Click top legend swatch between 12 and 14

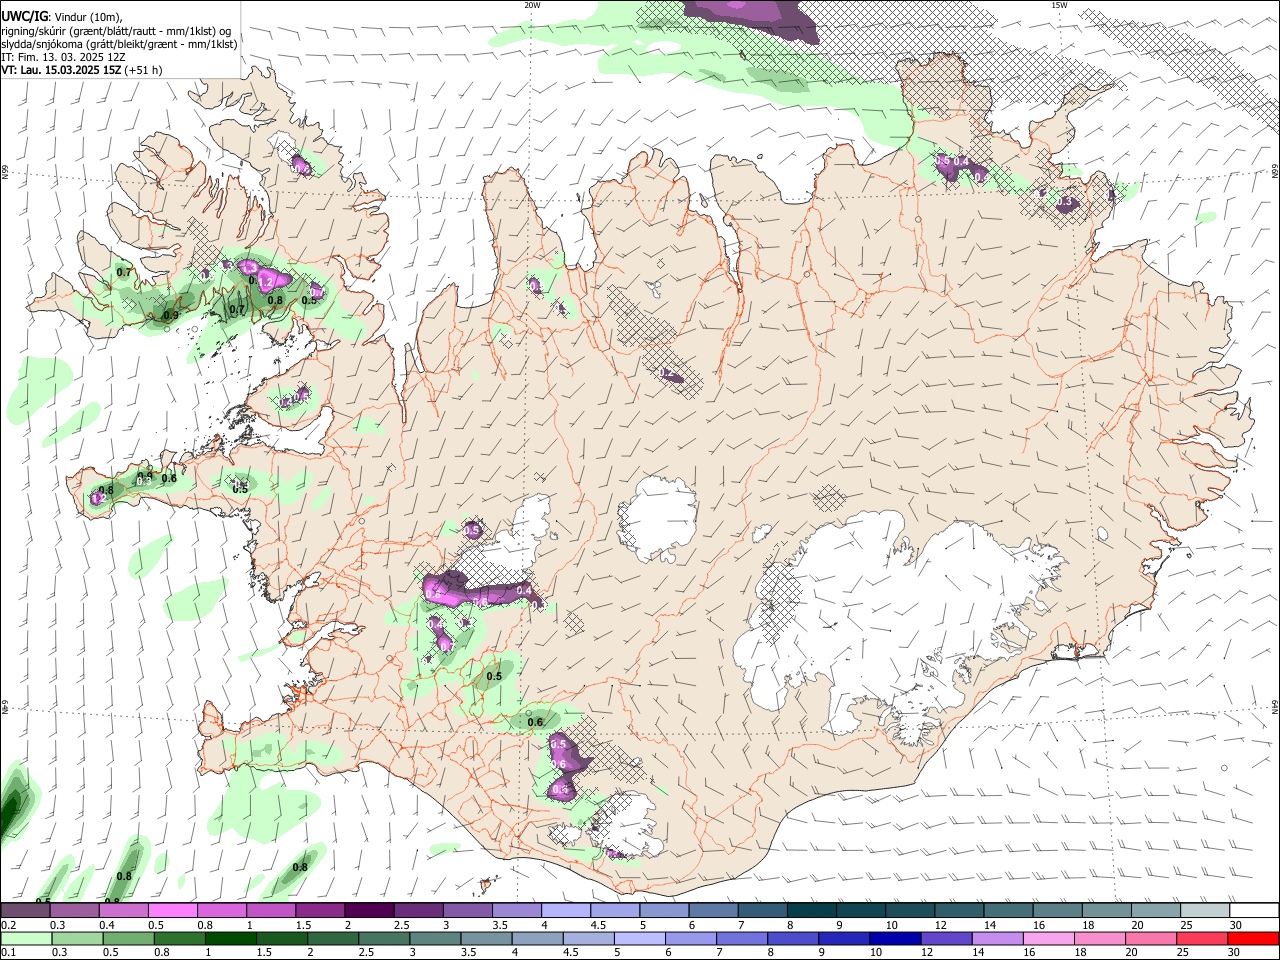[x=958, y=910]
